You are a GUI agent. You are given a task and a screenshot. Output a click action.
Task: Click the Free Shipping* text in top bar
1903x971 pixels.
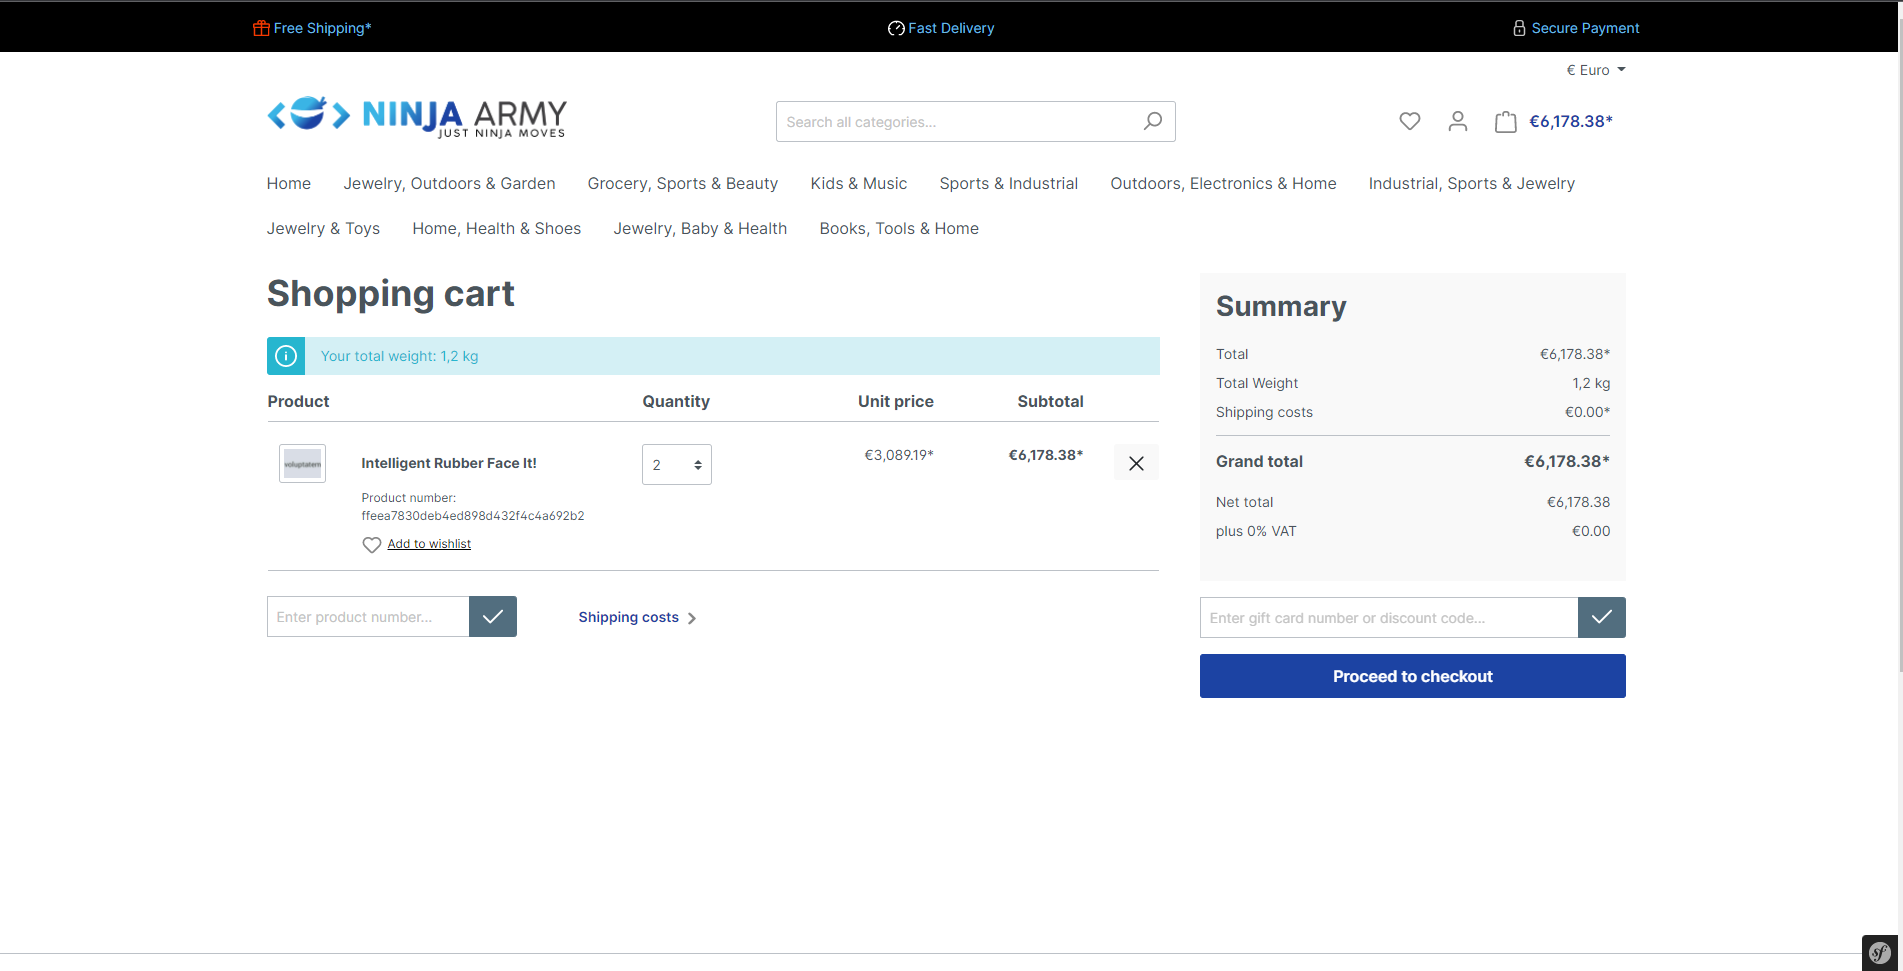(x=322, y=28)
